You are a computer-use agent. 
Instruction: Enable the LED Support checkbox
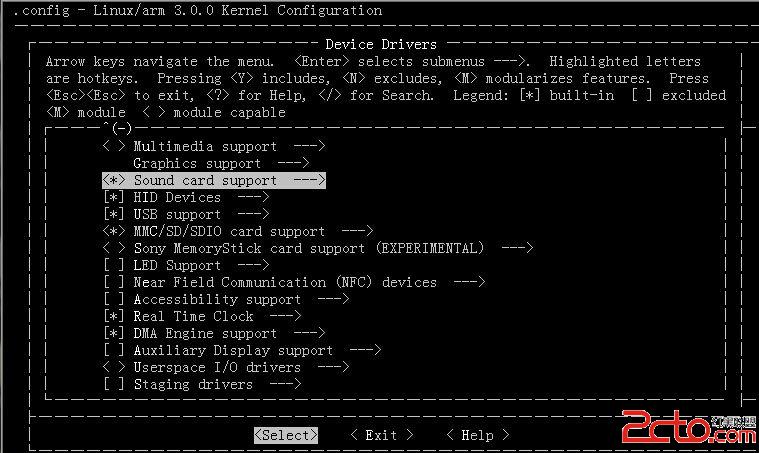coord(114,265)
